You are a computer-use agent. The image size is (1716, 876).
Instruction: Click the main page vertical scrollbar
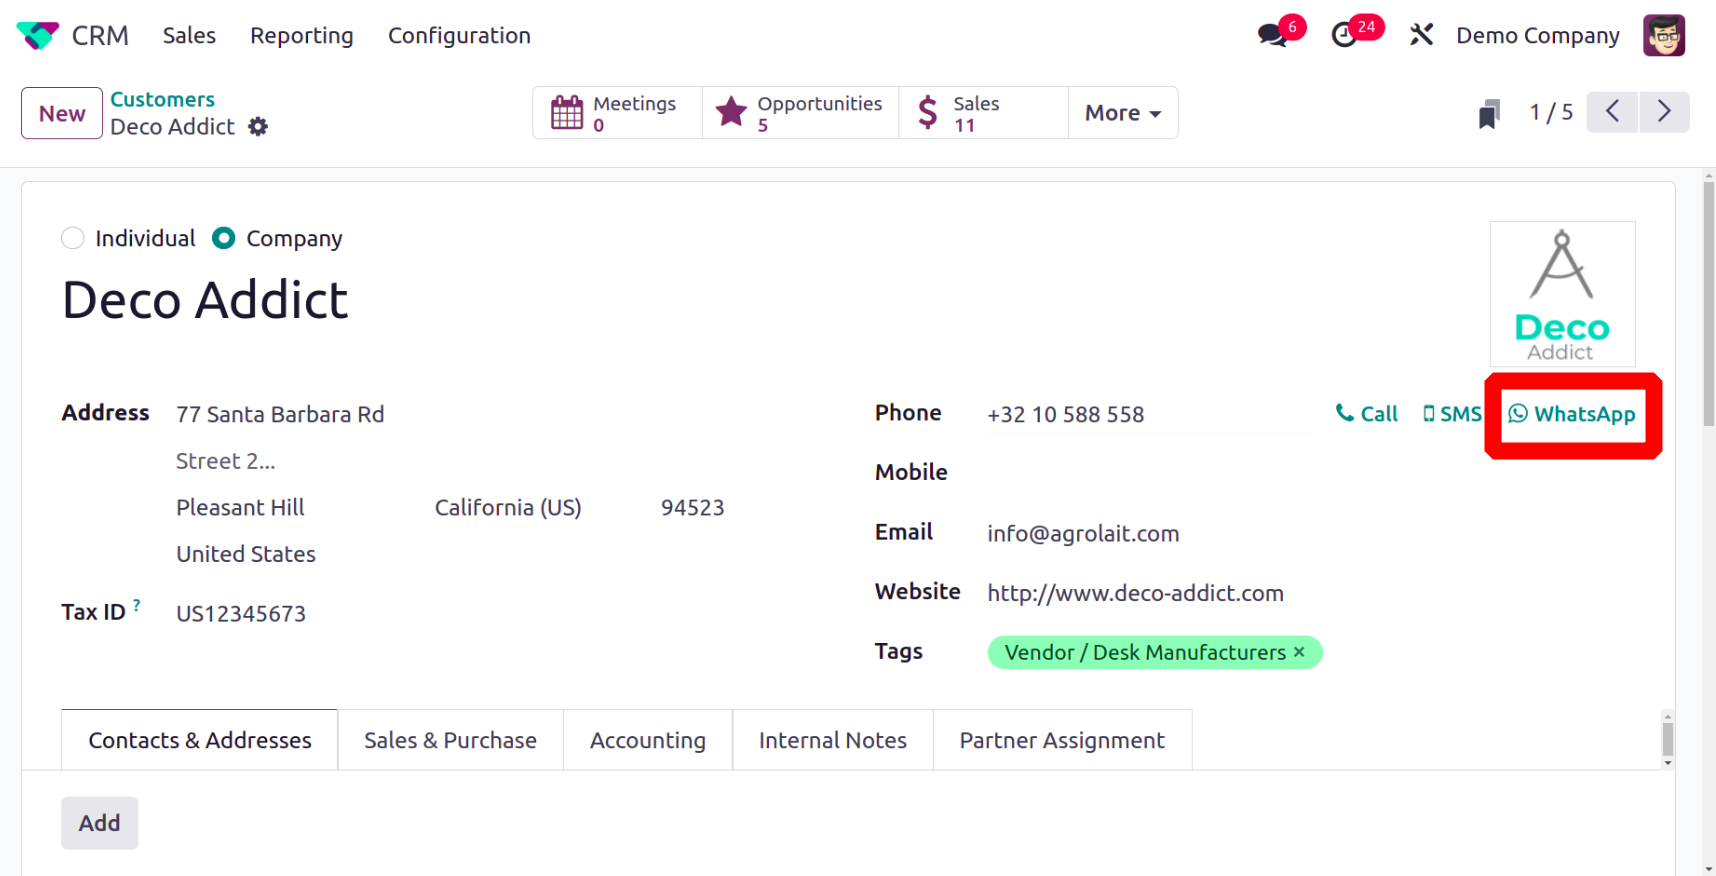point(1709,304)
